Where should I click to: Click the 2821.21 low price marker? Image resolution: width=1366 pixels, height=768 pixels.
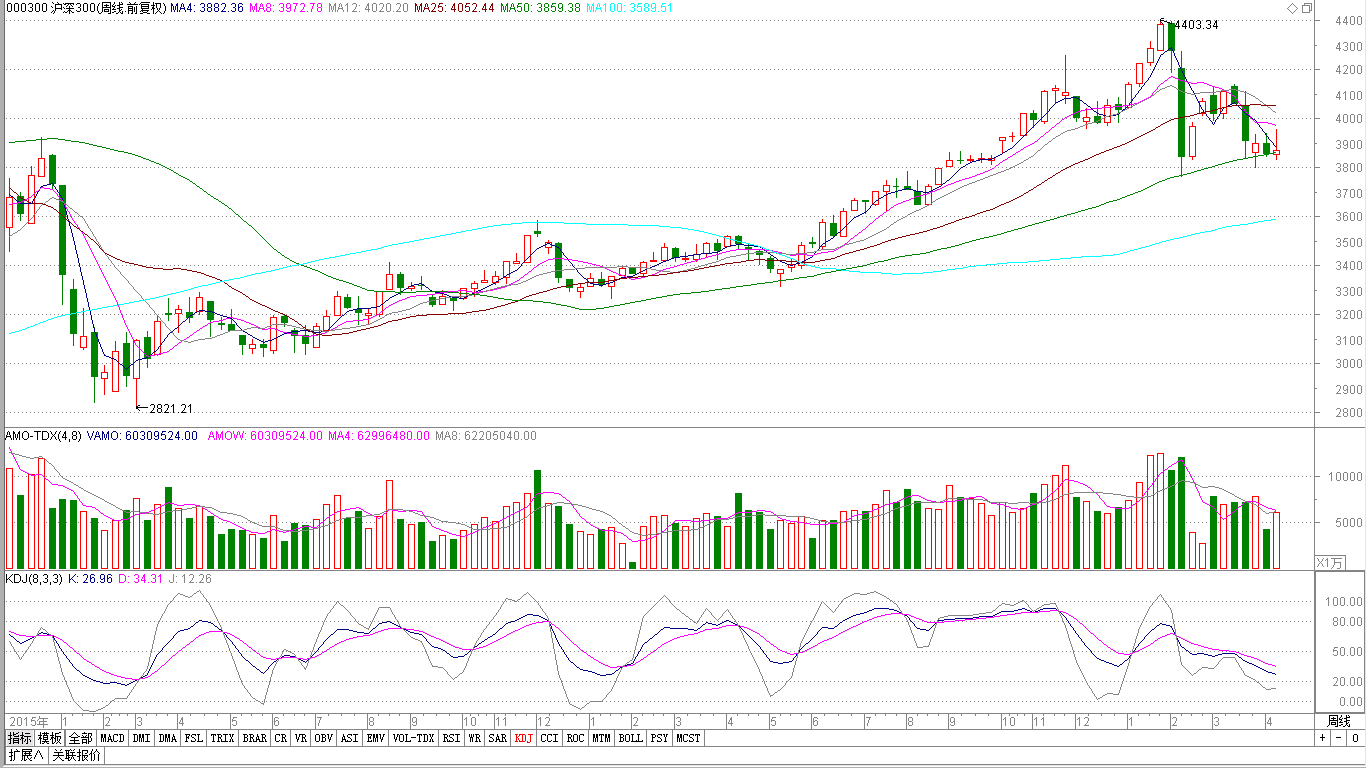pos(170,409)
